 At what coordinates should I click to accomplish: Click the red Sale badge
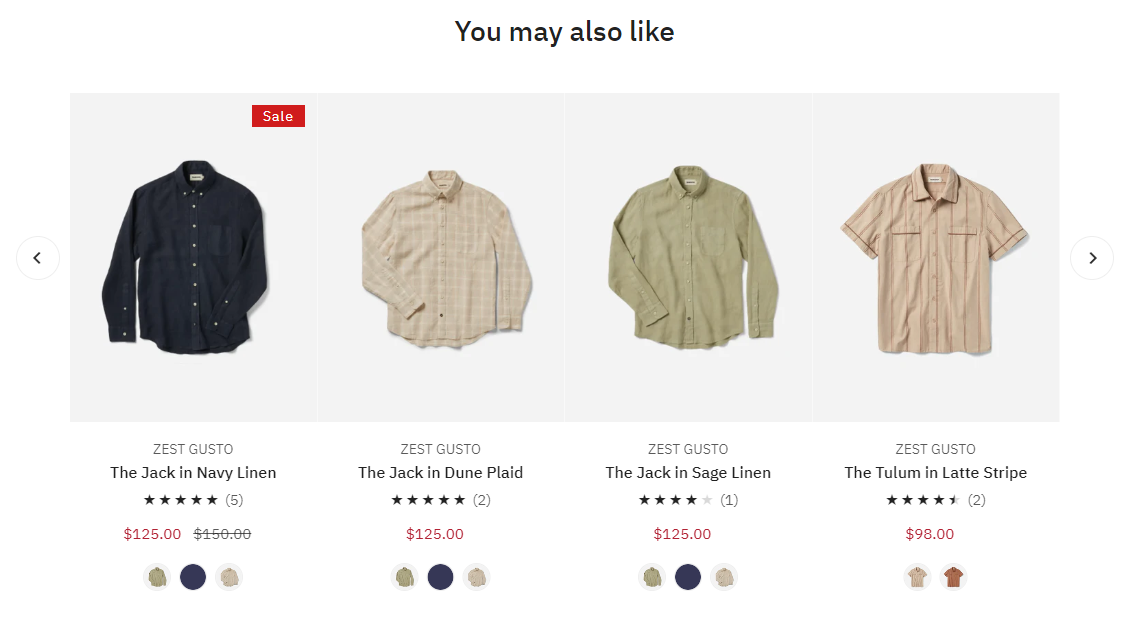click(x=278, y=116)
